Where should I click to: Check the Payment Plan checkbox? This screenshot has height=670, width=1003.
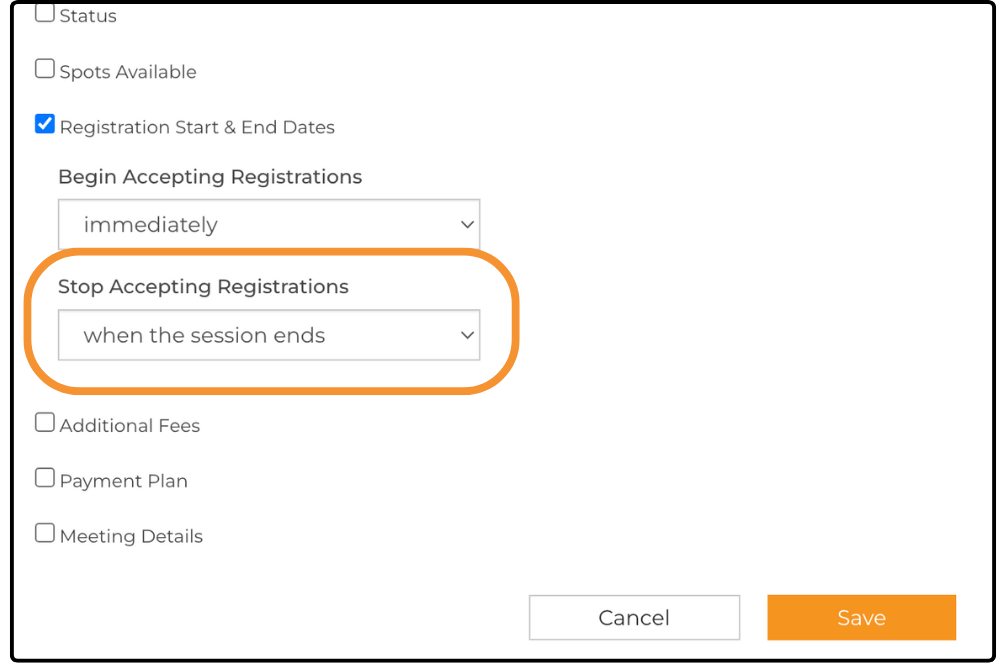coord(45,478)
